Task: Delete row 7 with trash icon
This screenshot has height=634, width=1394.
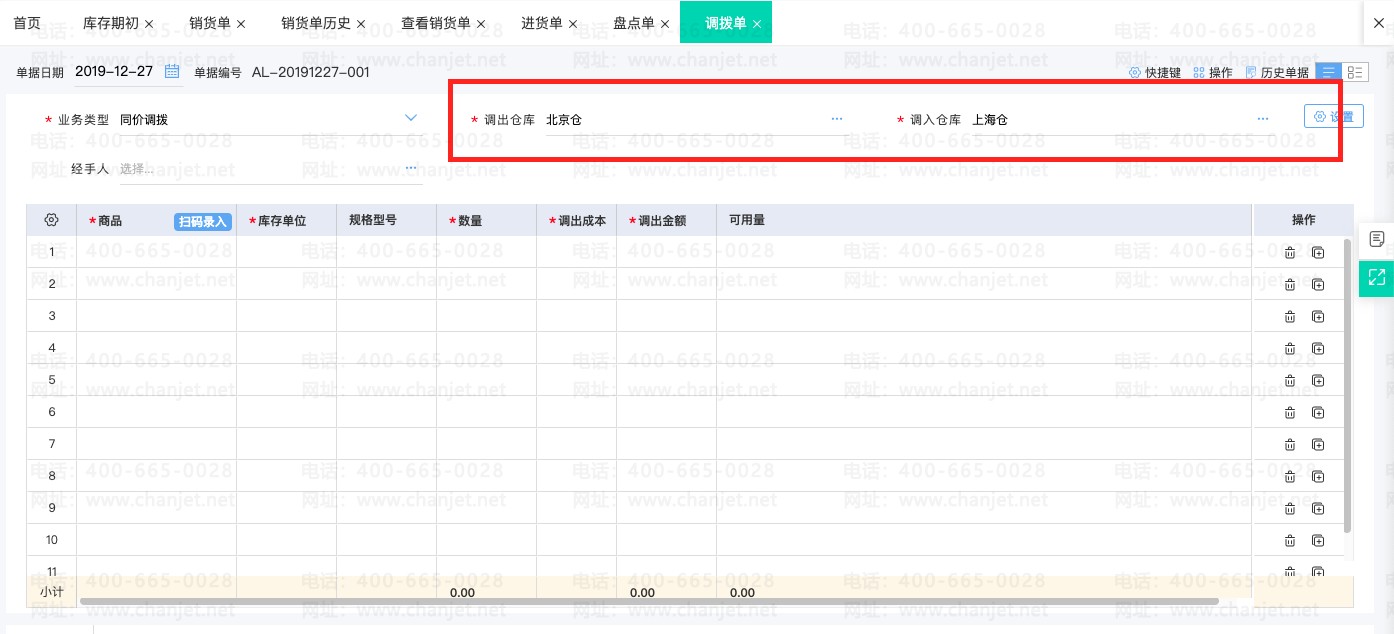Action: (1290, 445)
